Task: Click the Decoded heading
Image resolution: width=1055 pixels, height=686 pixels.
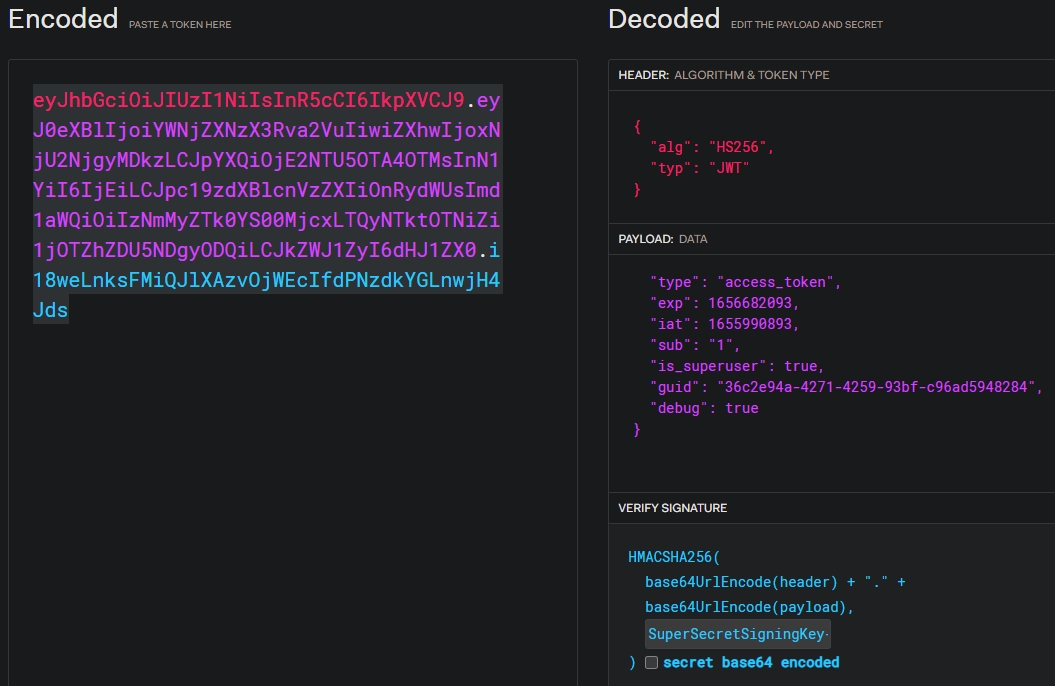Action: click(x=663, y=18)
